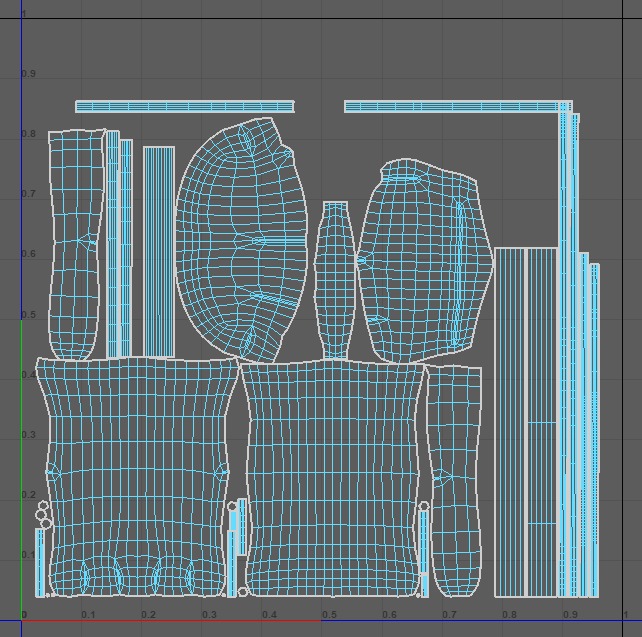Select the large shell with four bottom oval pinches
Image resolution: width=642 pixels, height=637 pixels.
[137, 477]
